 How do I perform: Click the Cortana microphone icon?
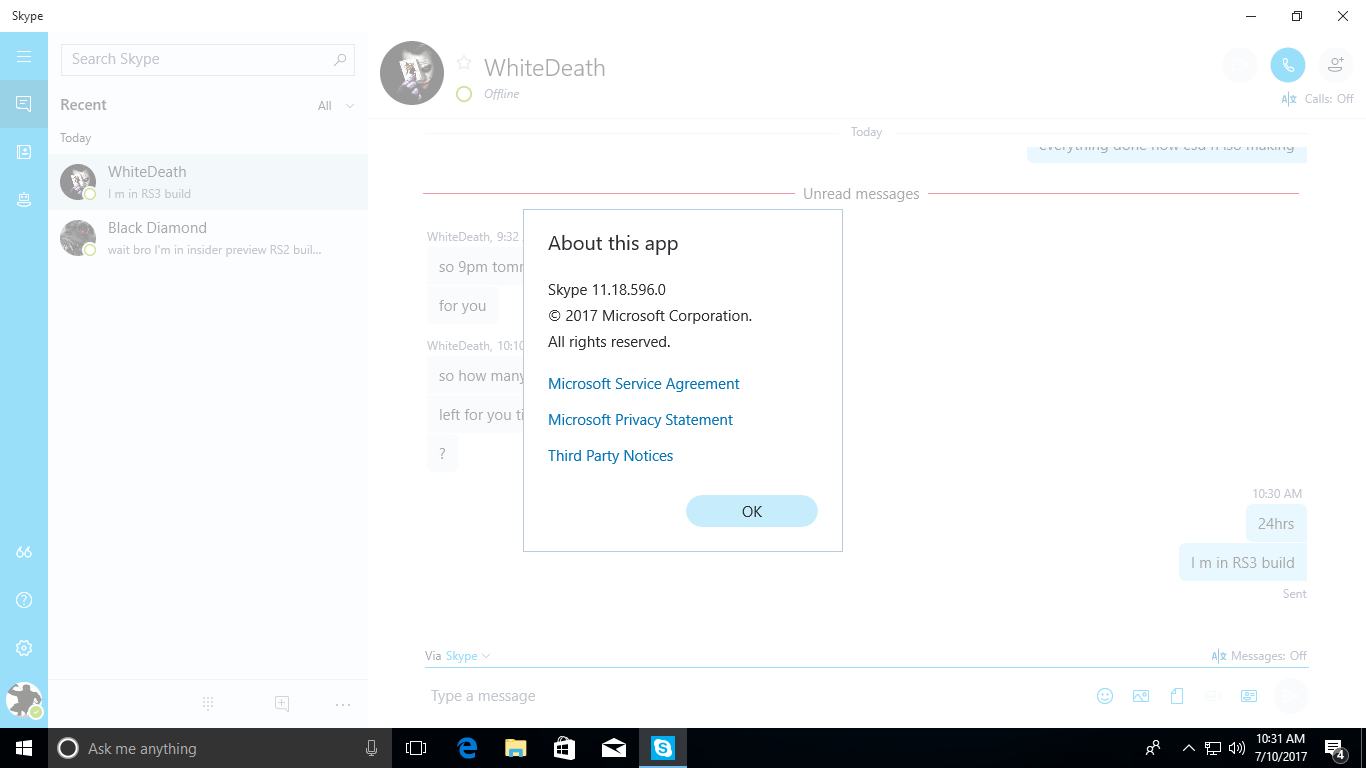tap(371, 748)
